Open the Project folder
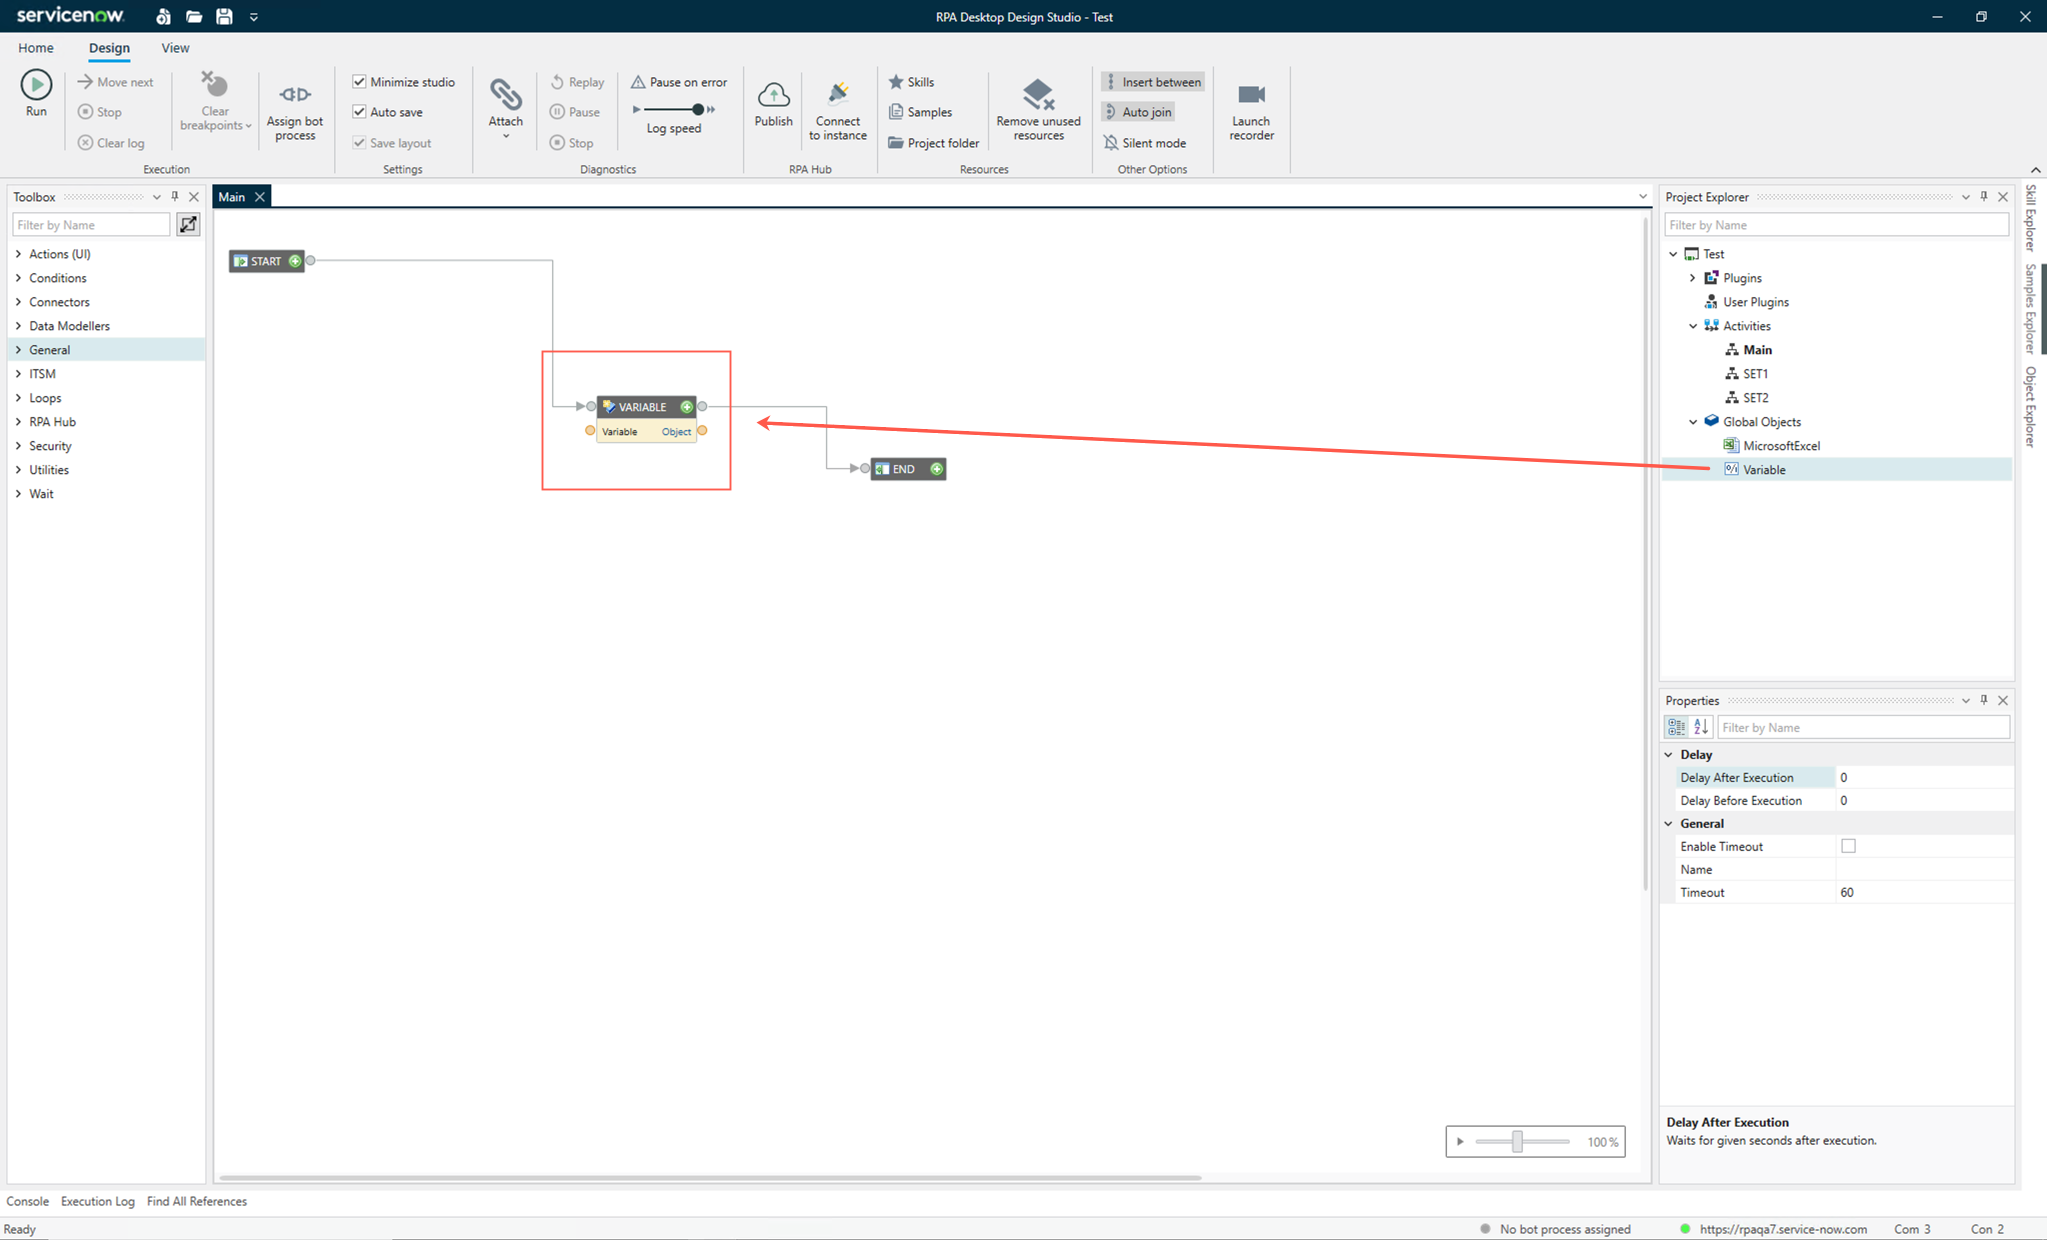2047x1240 pixels. point(933,143)
